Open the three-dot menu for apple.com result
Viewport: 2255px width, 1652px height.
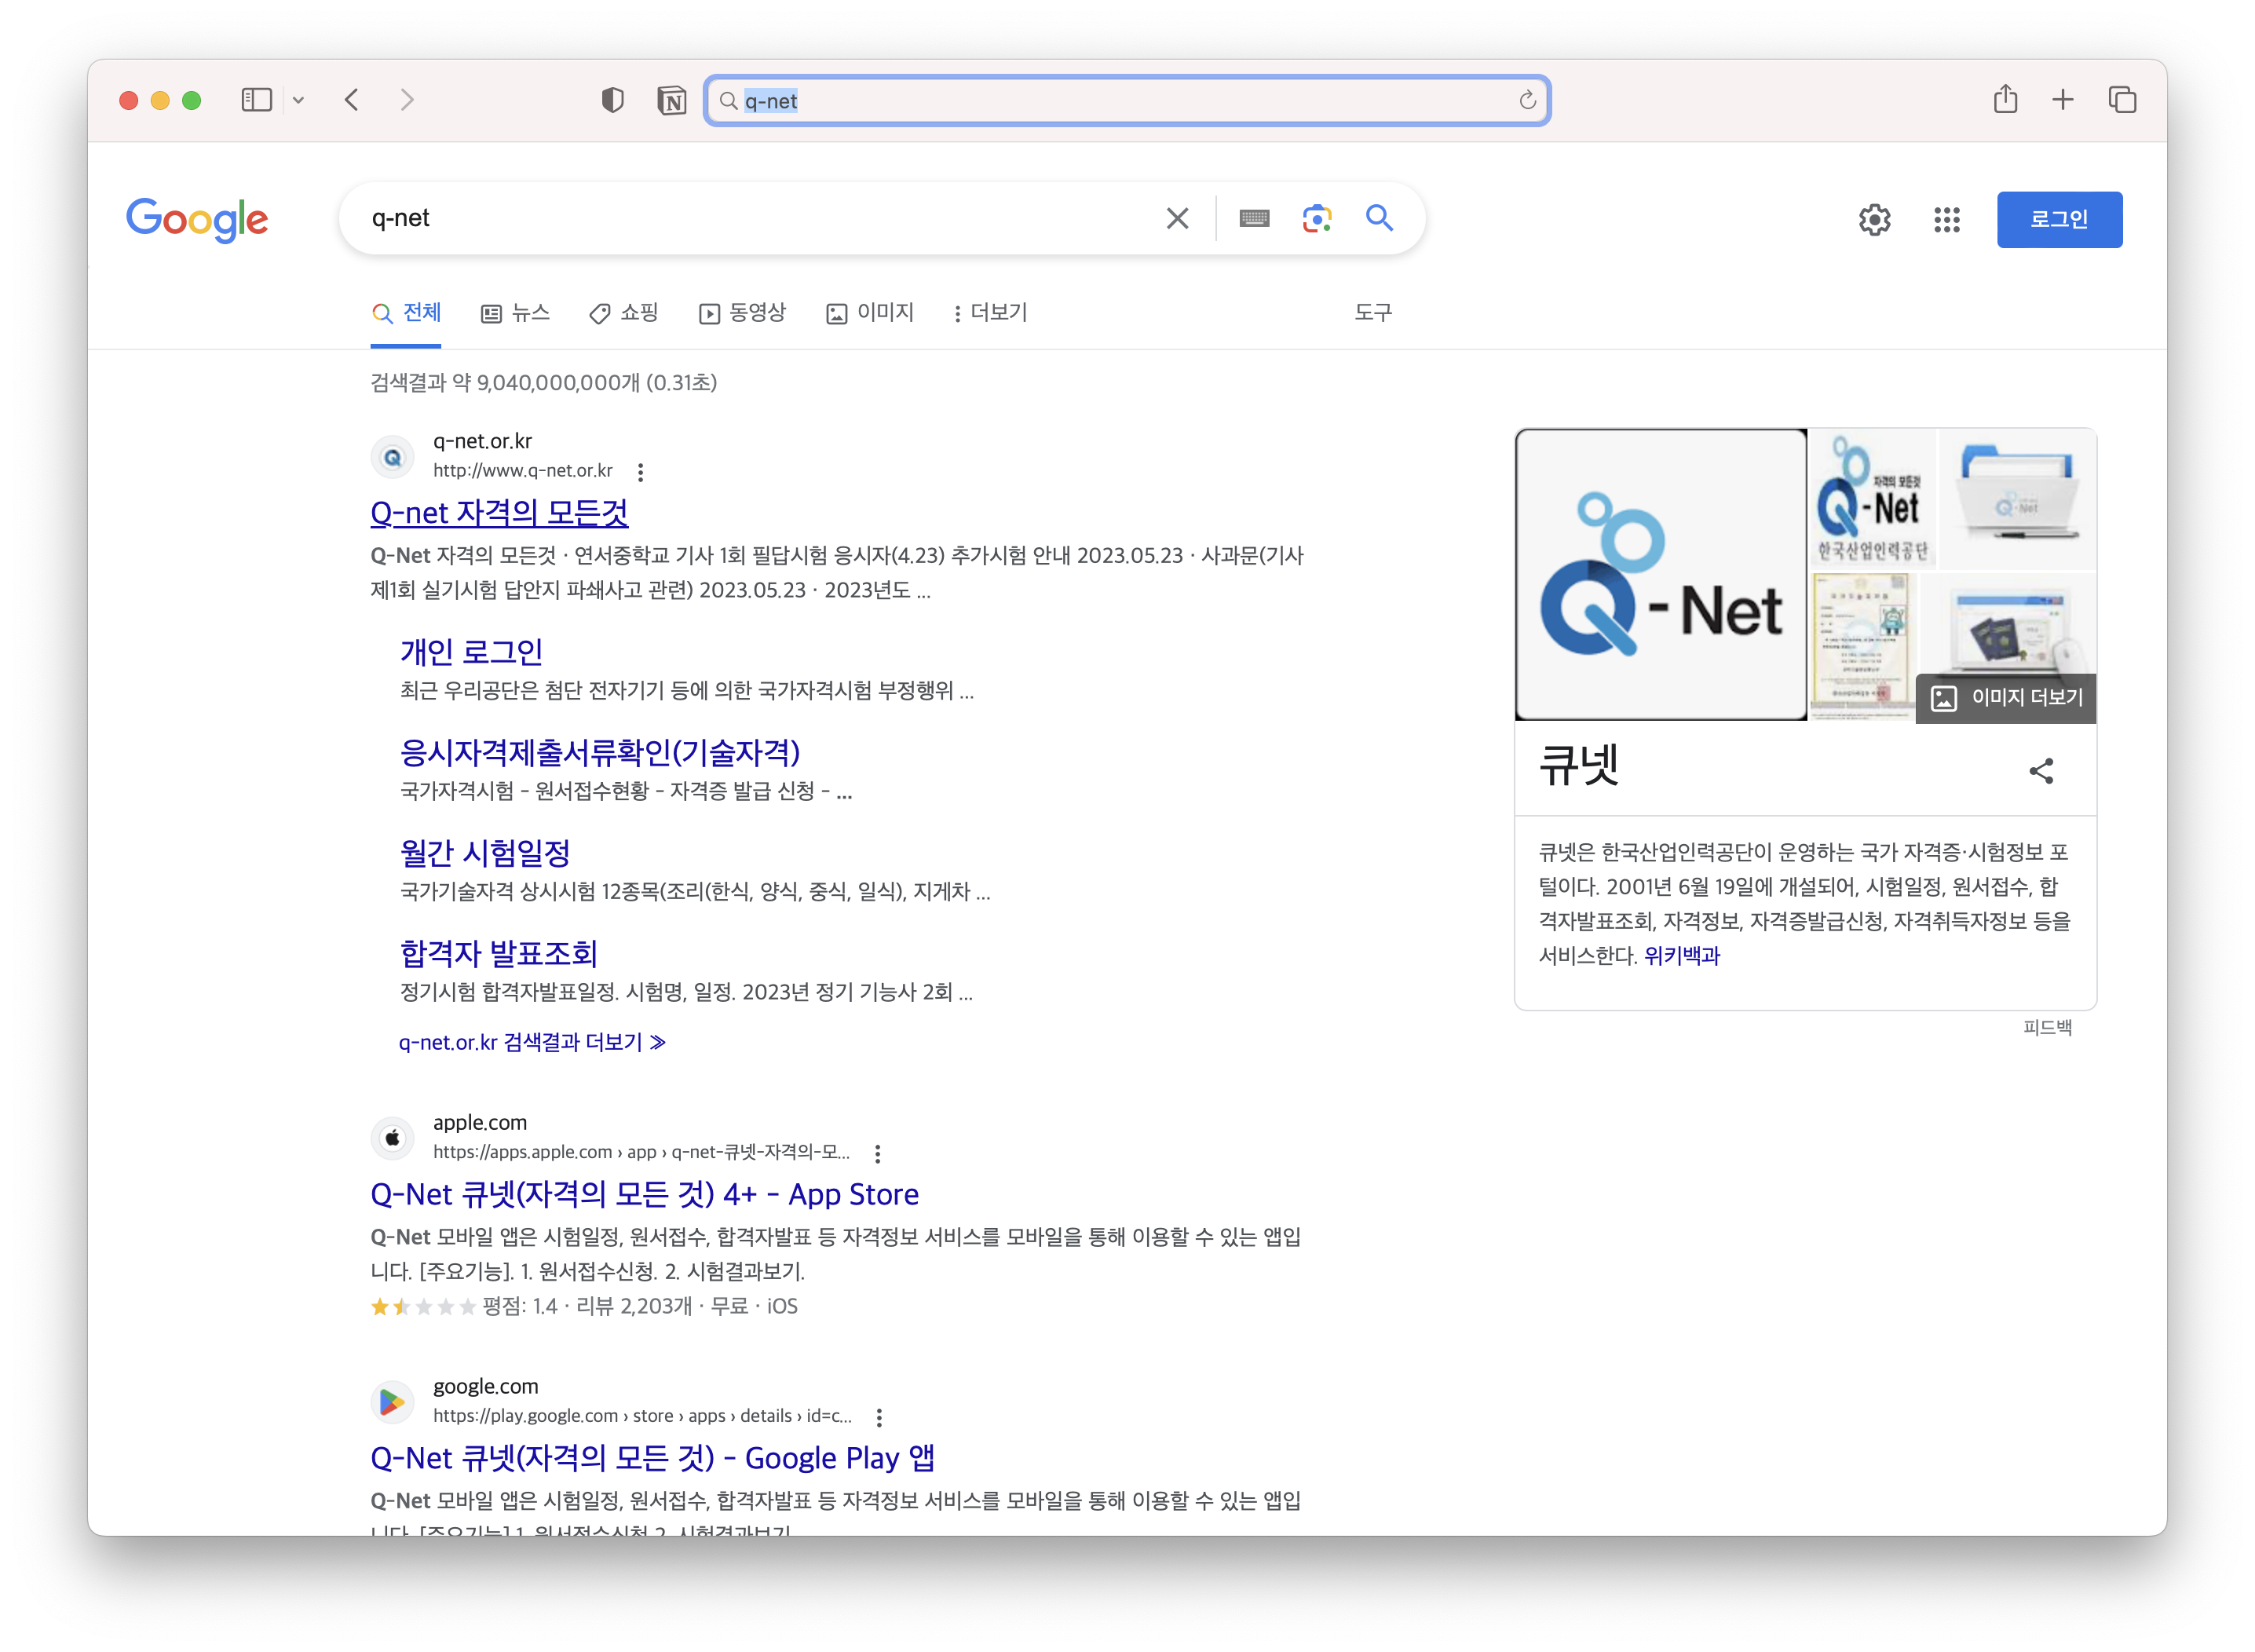(x=877, y=1154)
